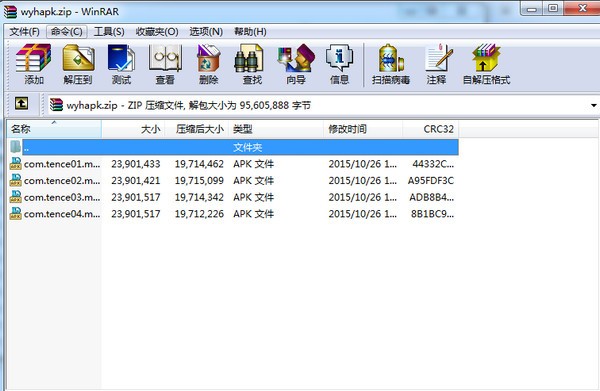Viewport: 600px width, 391px height.
Task: Minimize the WinRAR window
Action: (x=532, y=8)
